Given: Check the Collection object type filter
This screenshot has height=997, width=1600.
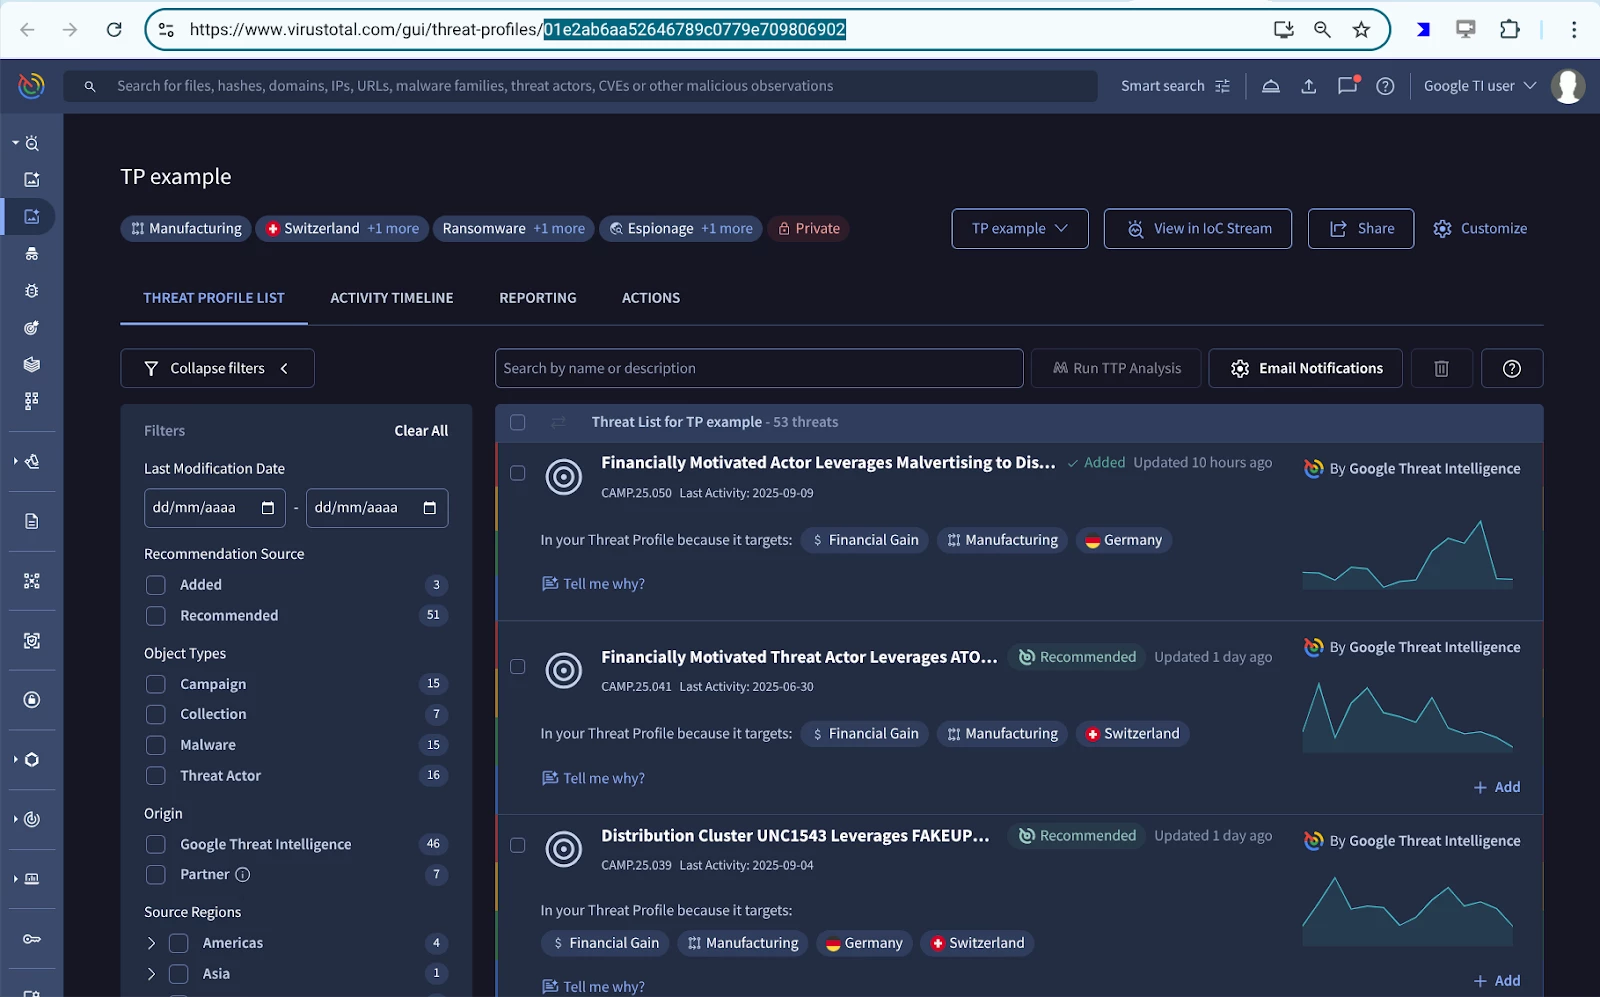Looking at the screenshot, I should 156,714.
